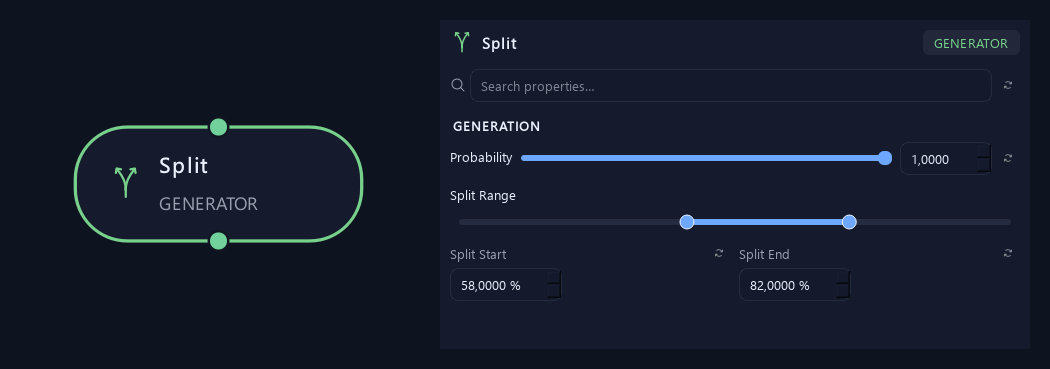Increase Probability with the stepper up arrow

click(x=984, y=151)
